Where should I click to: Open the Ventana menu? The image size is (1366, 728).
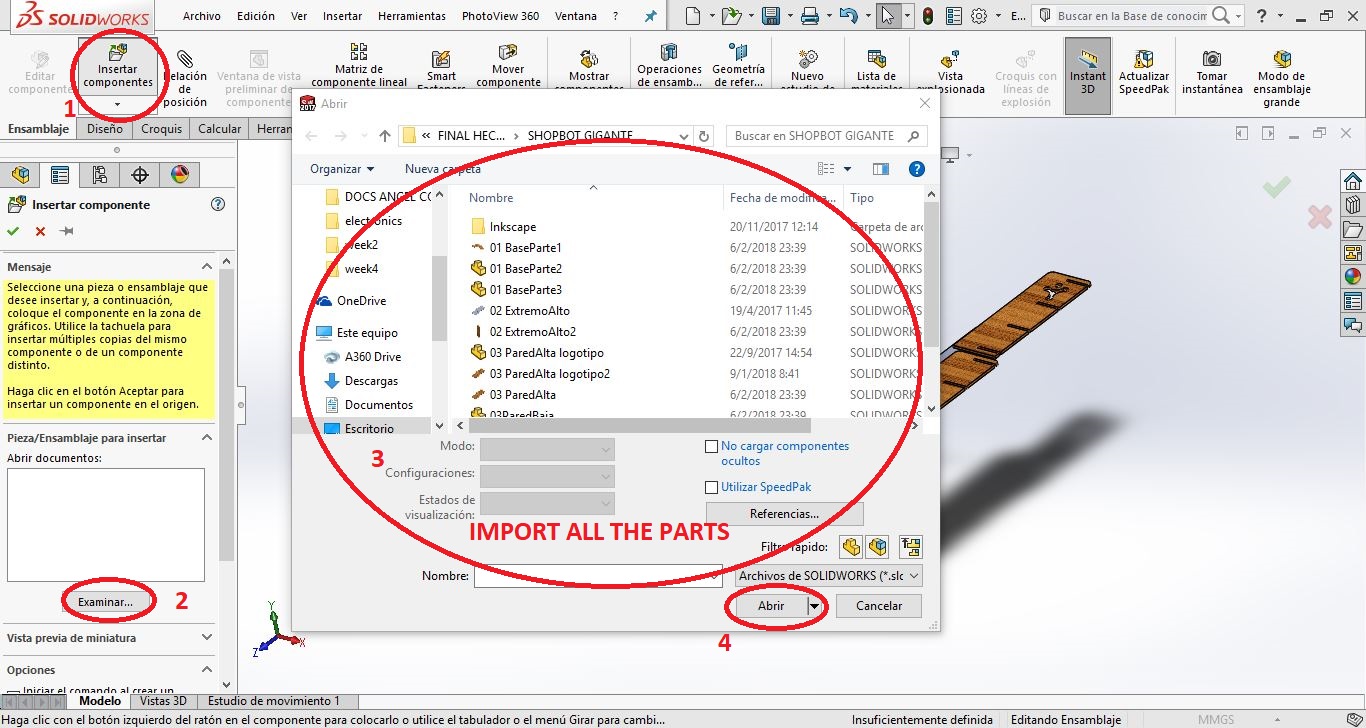click(x=576, y=16)
